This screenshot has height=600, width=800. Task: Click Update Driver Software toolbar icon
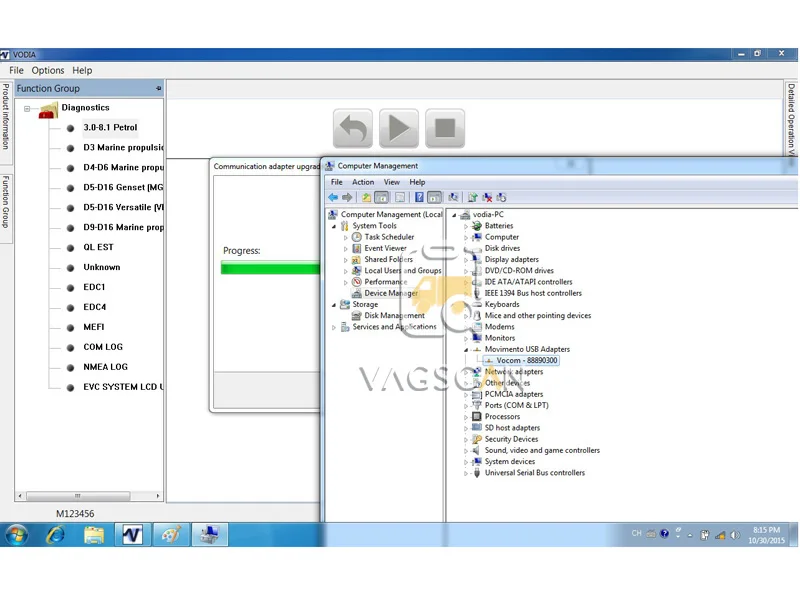tap(472, 197)
